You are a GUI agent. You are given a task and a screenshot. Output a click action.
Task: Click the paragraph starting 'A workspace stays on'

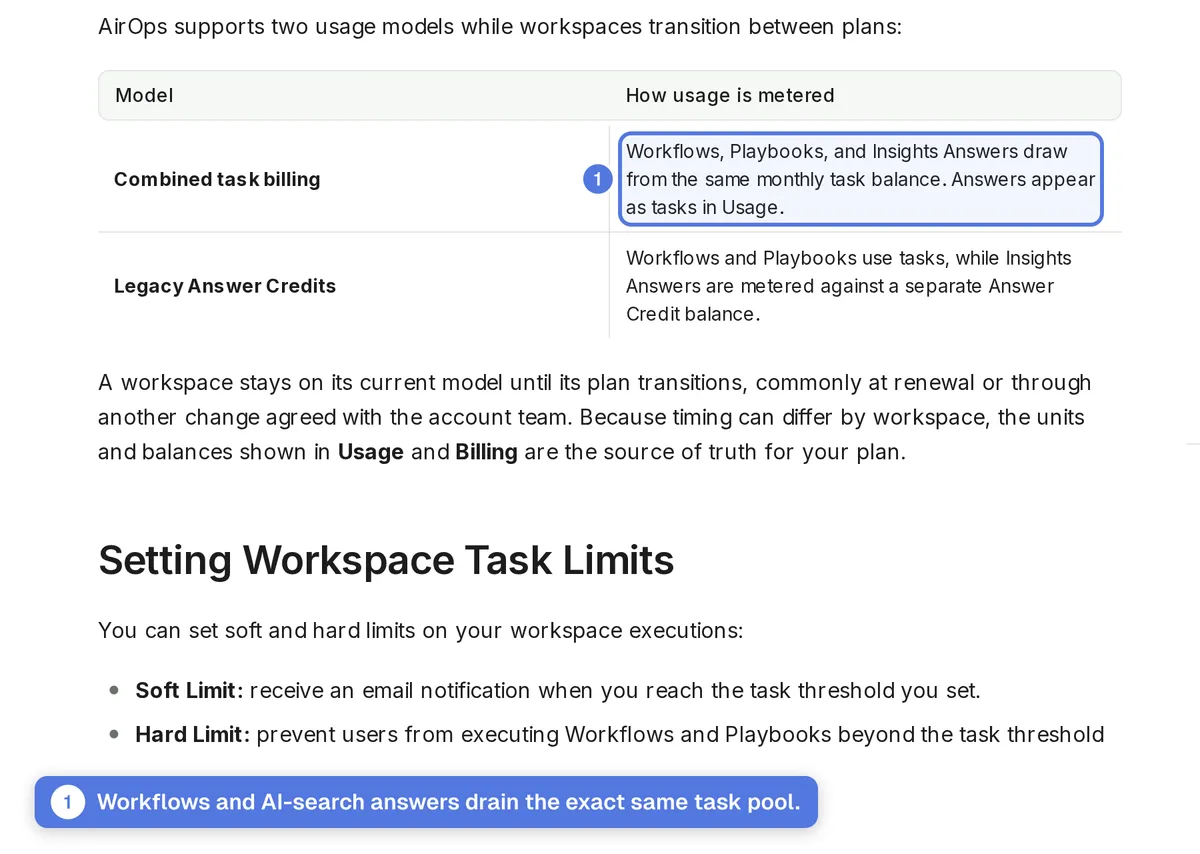tap(595, 417)
